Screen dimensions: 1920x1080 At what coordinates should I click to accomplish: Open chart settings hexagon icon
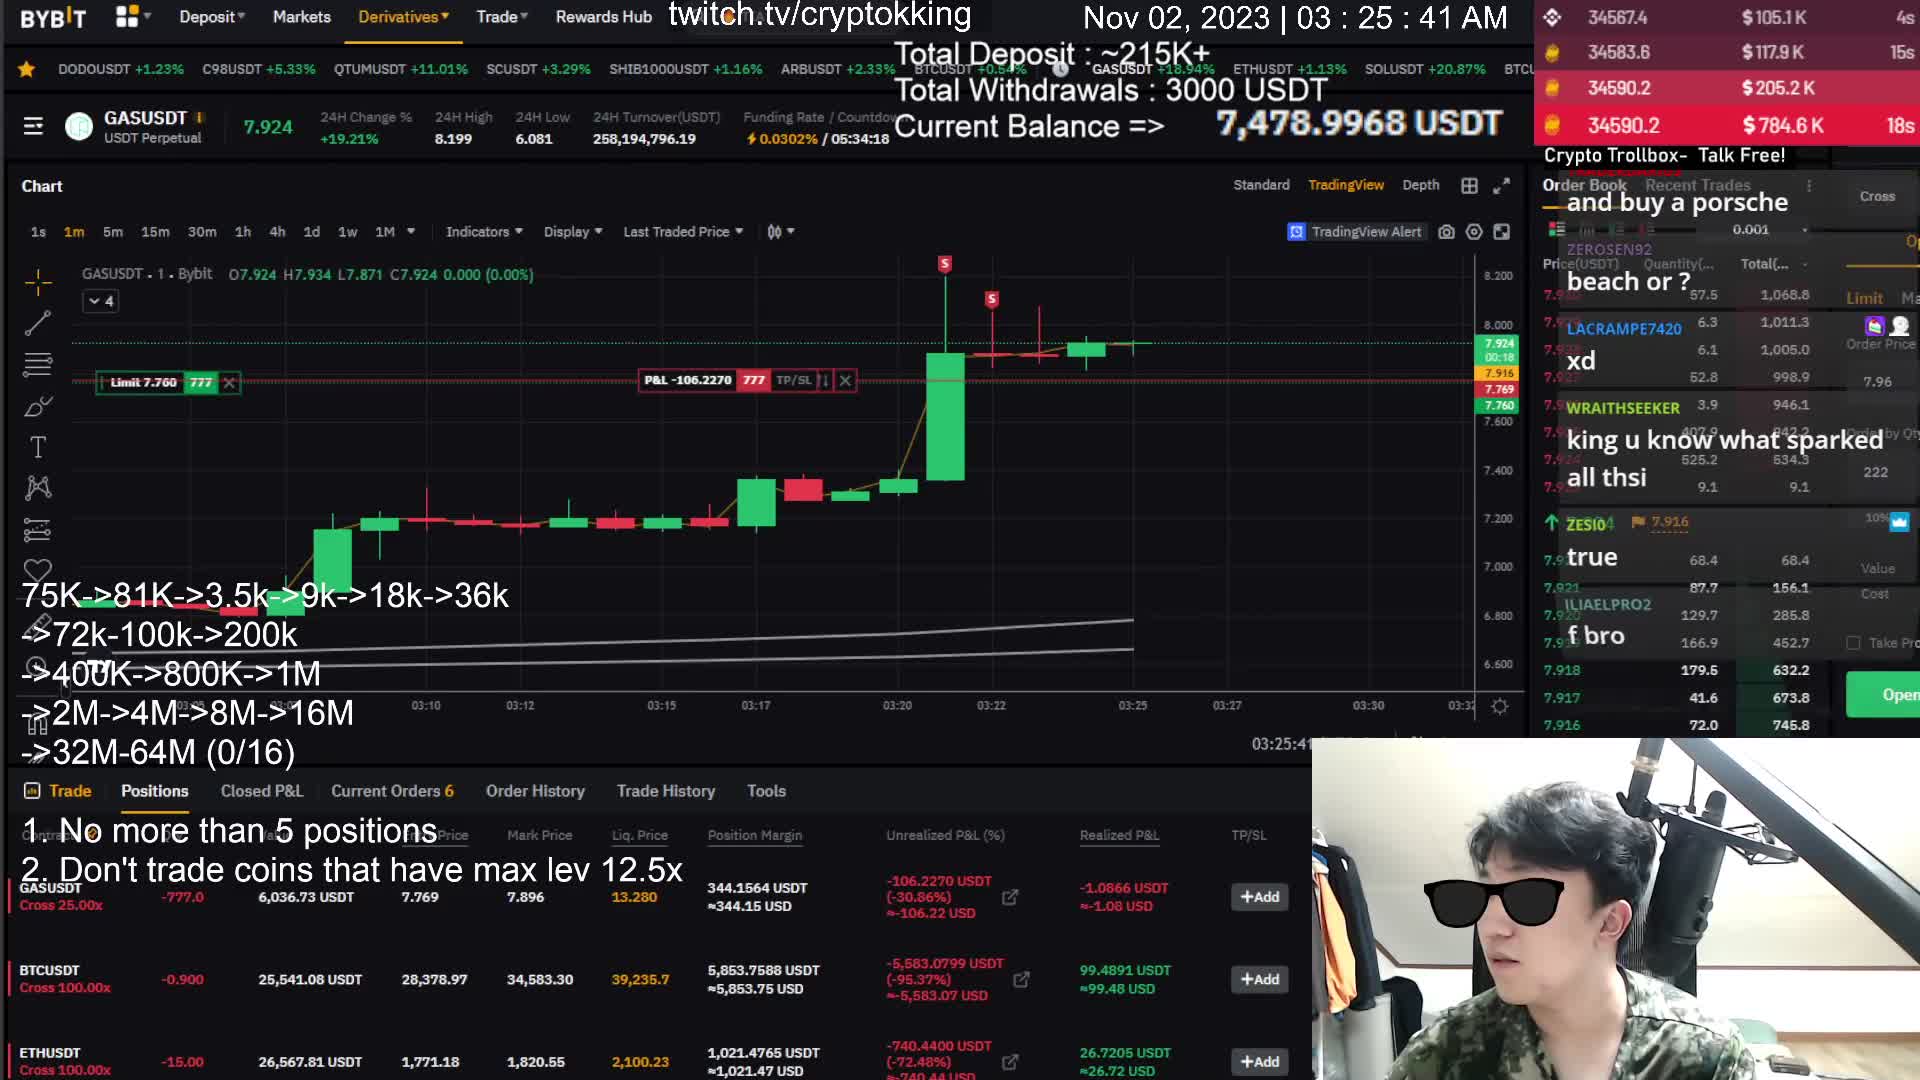click(1474, 232)
